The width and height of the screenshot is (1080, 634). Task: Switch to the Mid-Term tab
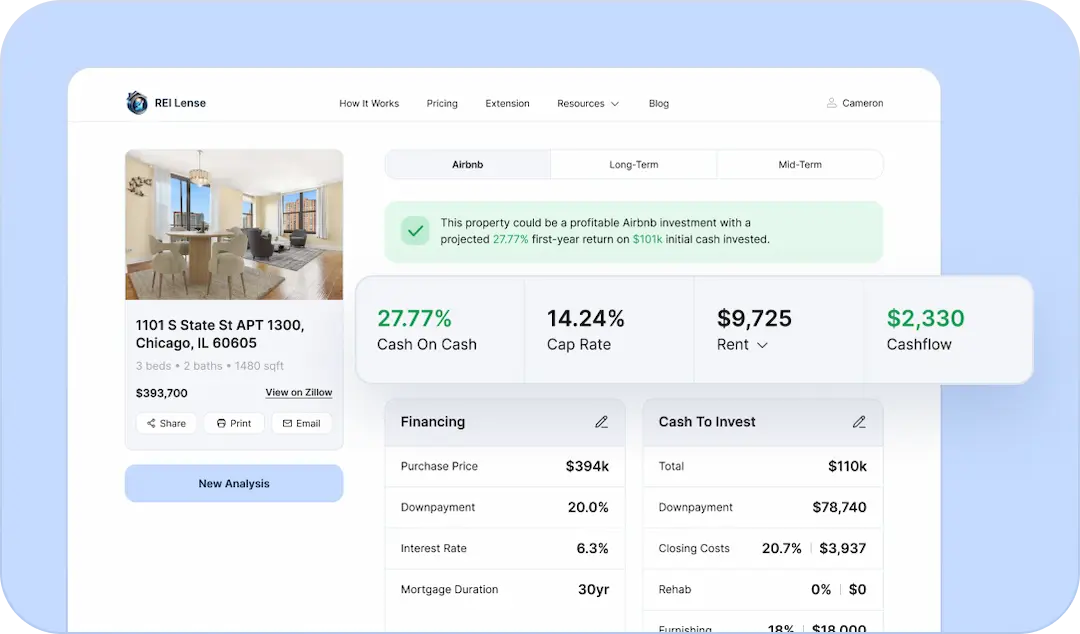(800, 164)
